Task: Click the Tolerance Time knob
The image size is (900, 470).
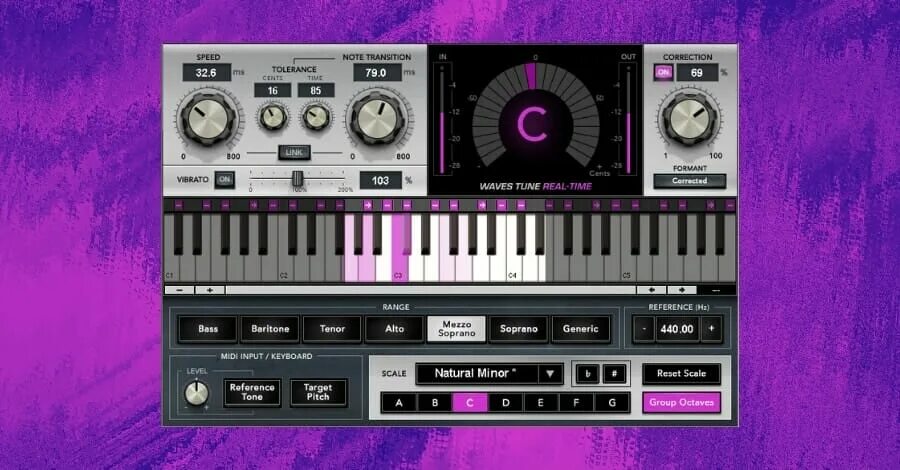Action: click(316, 117)
